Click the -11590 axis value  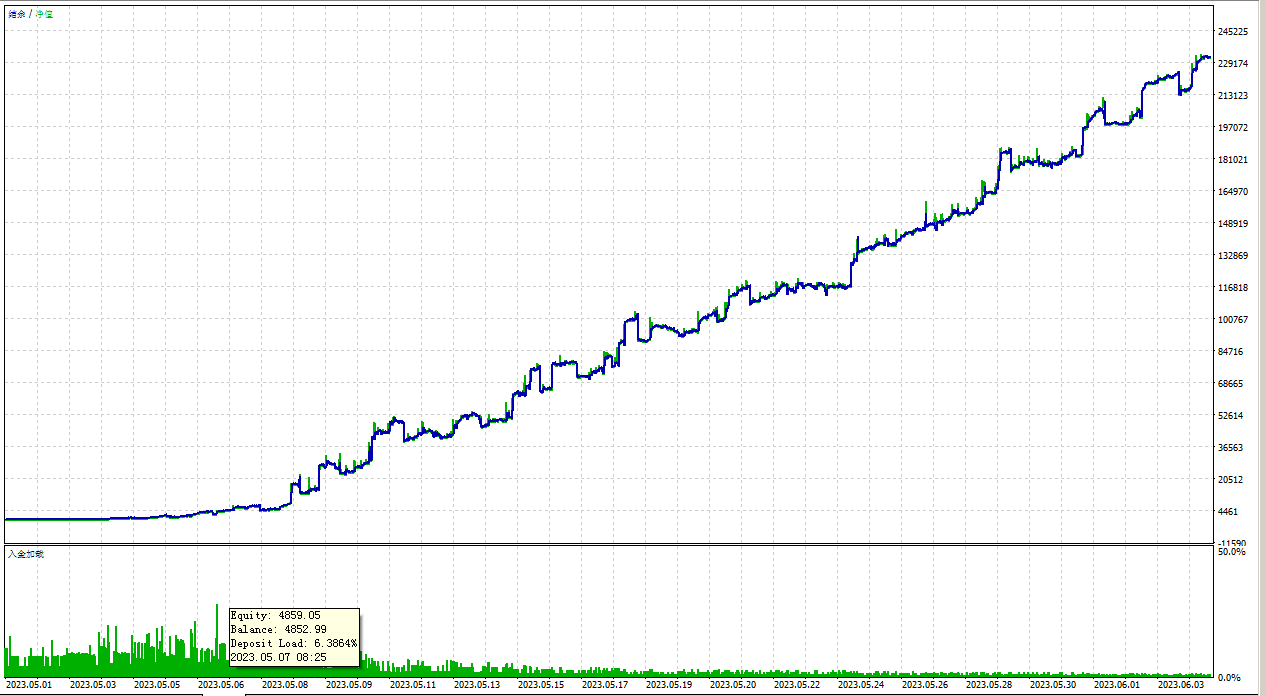(1231, 543)
